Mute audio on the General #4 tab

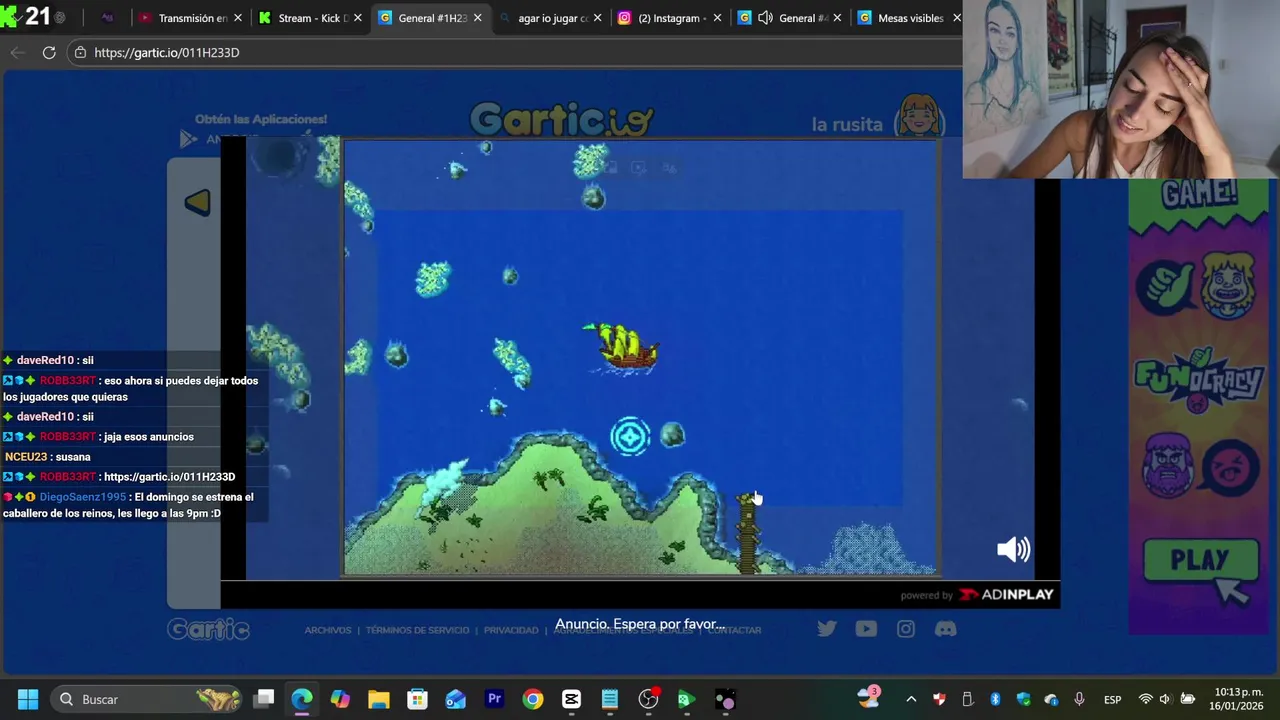tap(766, 18)
